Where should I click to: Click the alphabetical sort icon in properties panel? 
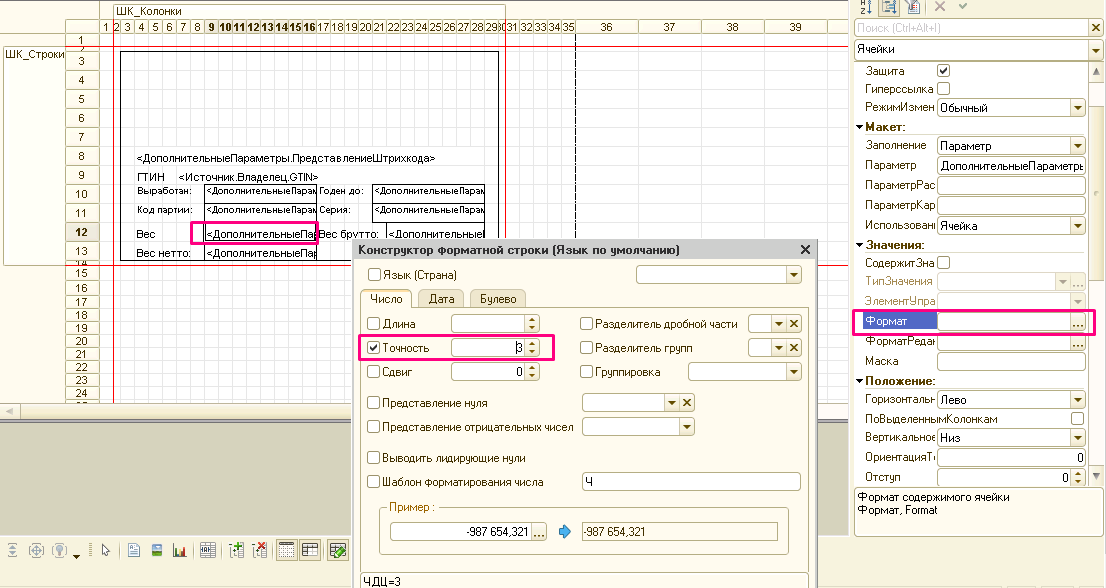[865, 7]
